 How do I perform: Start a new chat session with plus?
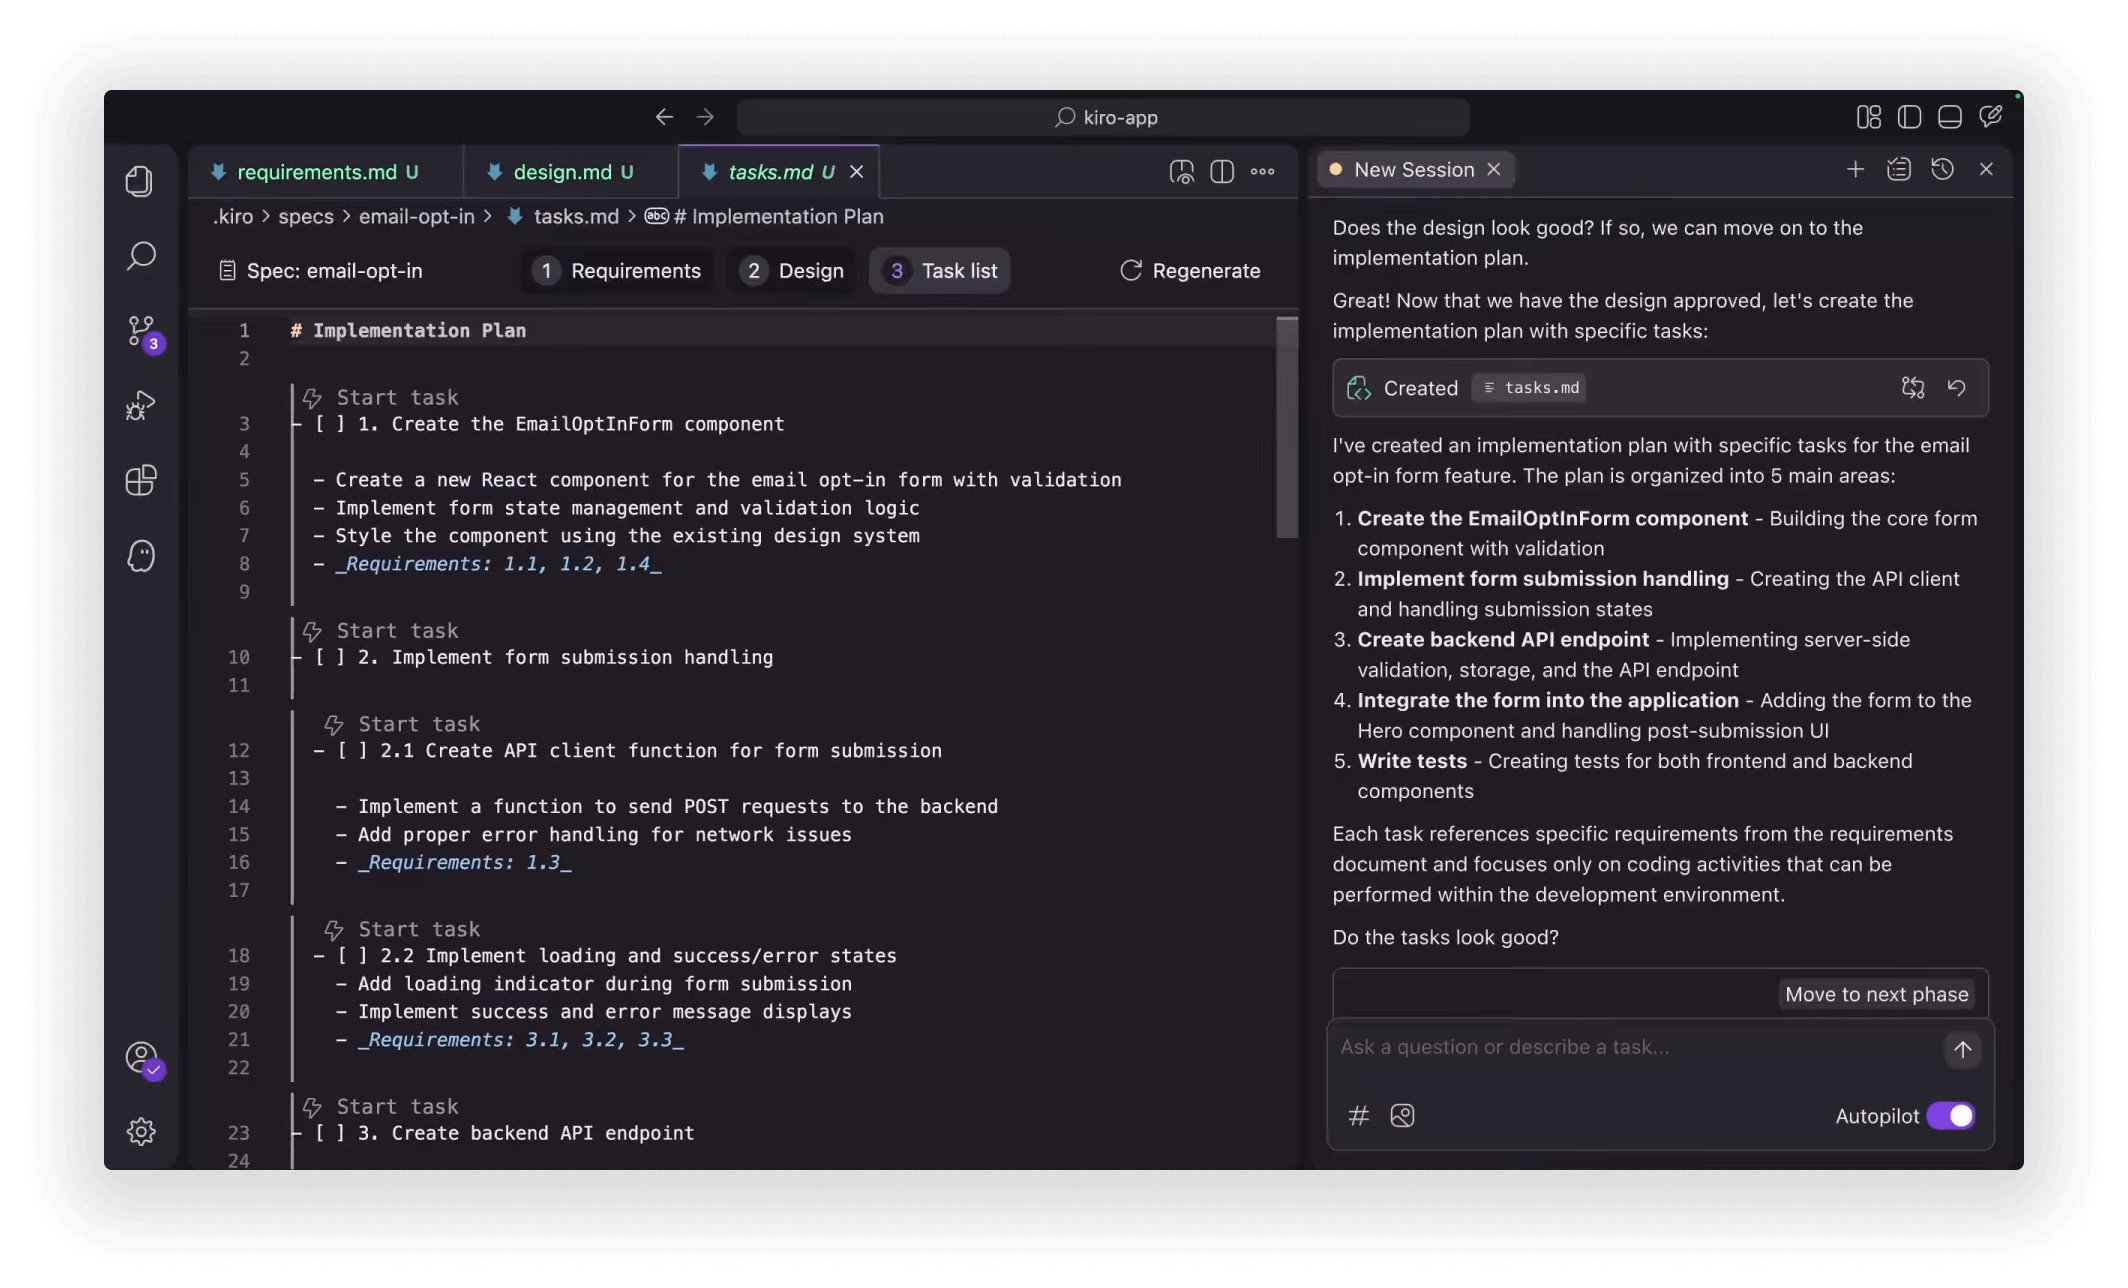pos(1855,170)
